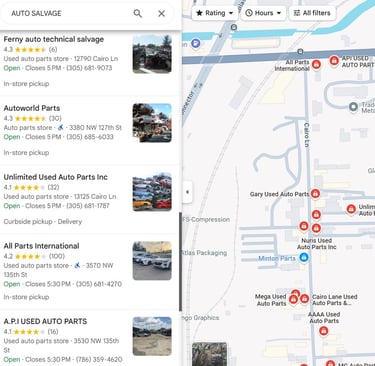Click the gray Trade Metal place marker

click(x=353, y=107)
